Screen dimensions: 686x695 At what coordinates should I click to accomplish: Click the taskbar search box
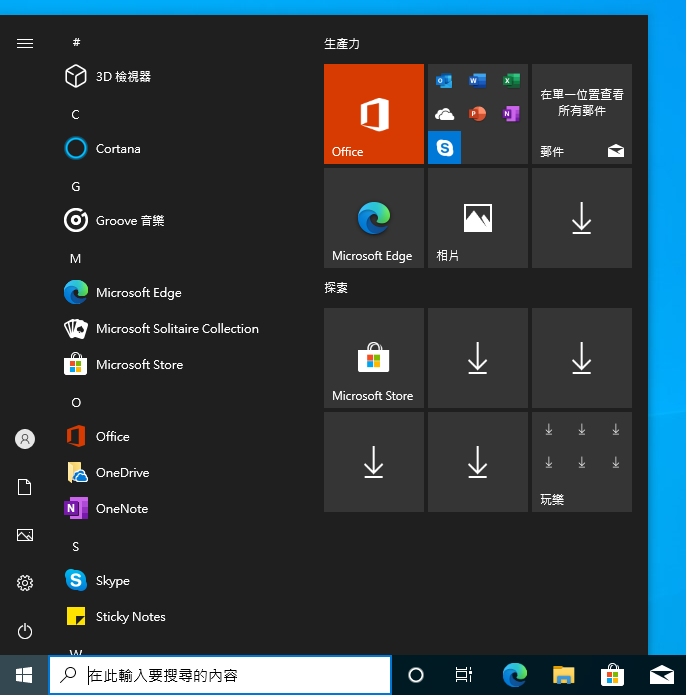click(x=220, y=675)
